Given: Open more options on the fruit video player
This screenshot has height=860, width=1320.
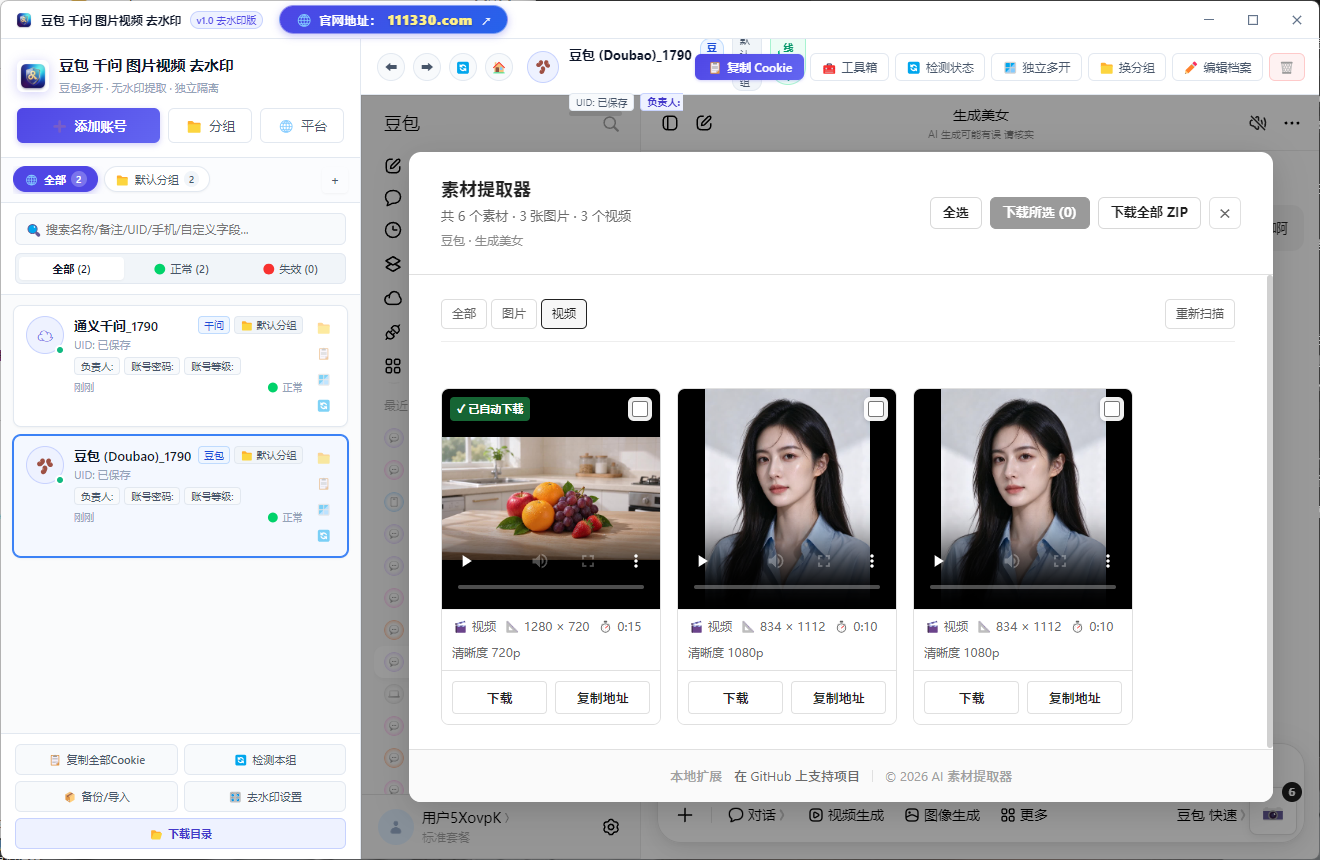Looking at the screenshot, I should coord(636,561).
